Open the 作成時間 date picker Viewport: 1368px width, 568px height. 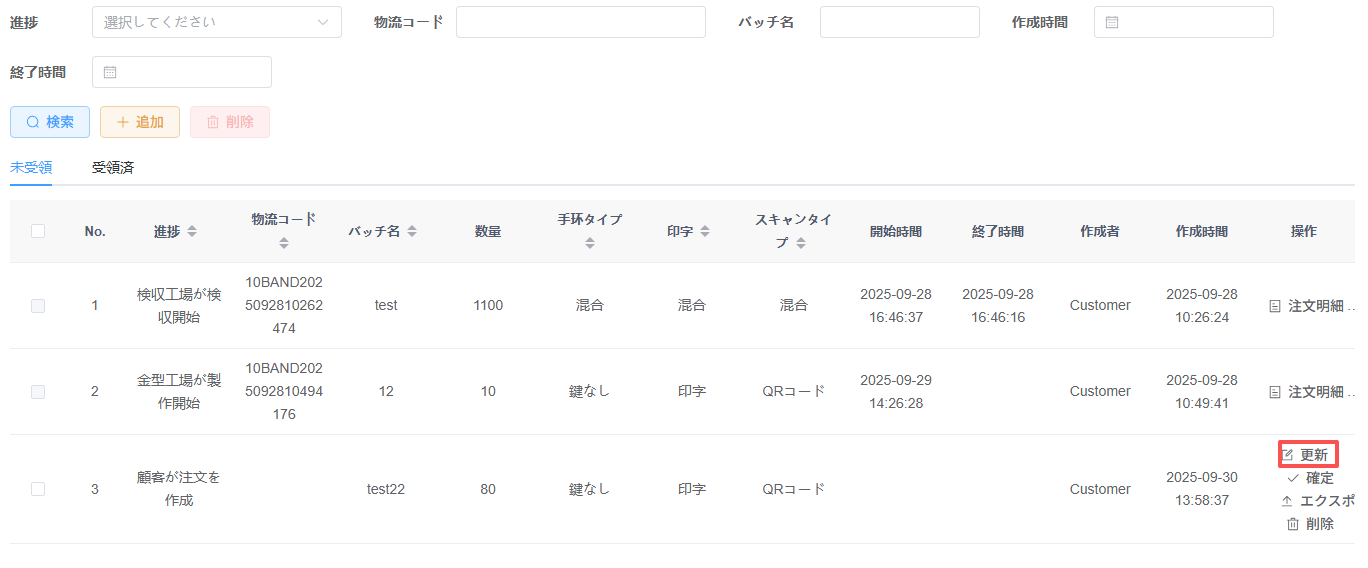click(x=1183, y=22)
